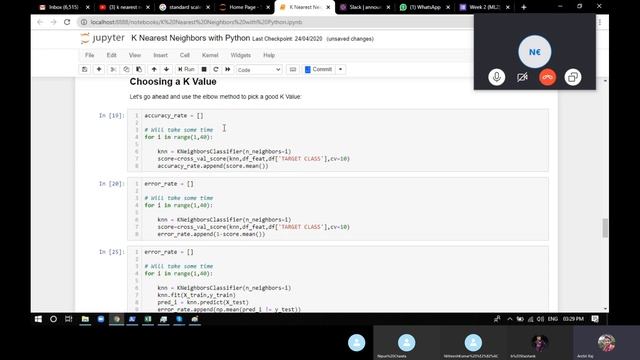Open the cell type dropdown showing Code
Image resolution: width=640 pixels, height=360 pixels.
click(x=259, y=70)
